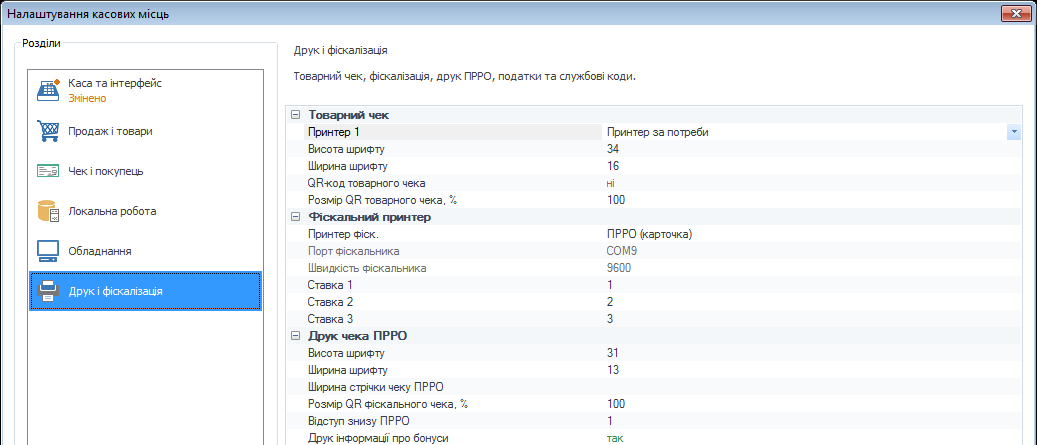Click the Ставка 2 value field
Screen dimensions: 1037x445
[x=812, y=302]
